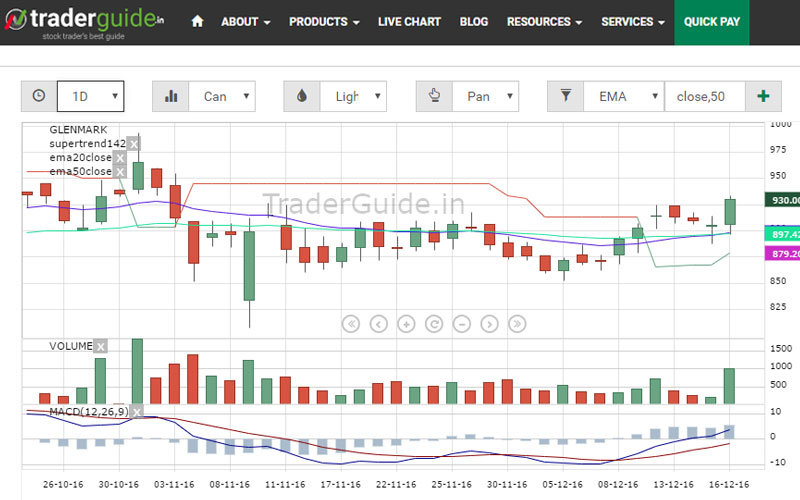Screen dimensions: 800x500
Task: Go to home via house icon
Action: 197,21
